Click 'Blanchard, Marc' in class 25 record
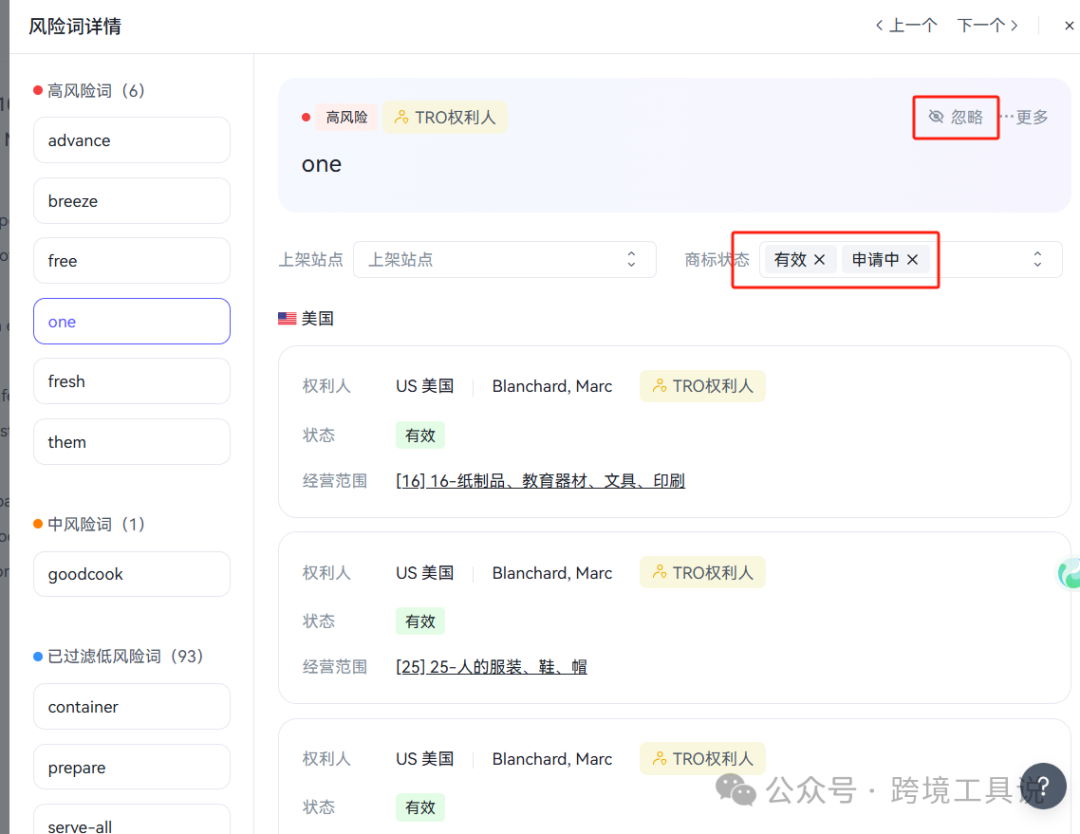Image resolution: width=1080 pixels, height=834 pixels. [552, 573]
